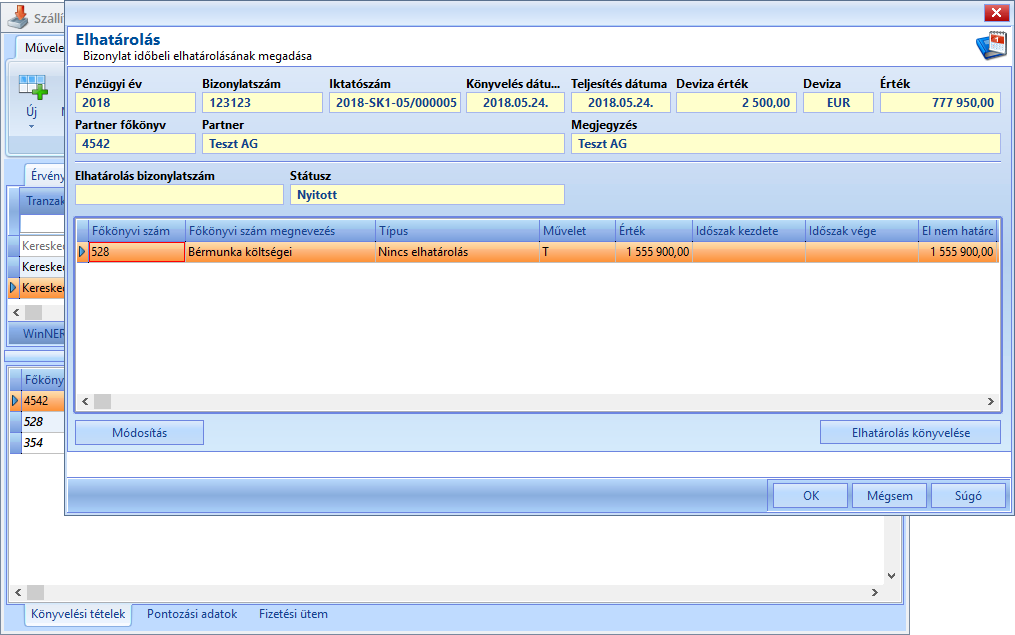Select the 4542 row in background Főköny list
Viewport: 1015px width, 635px height.
(43, 401)
